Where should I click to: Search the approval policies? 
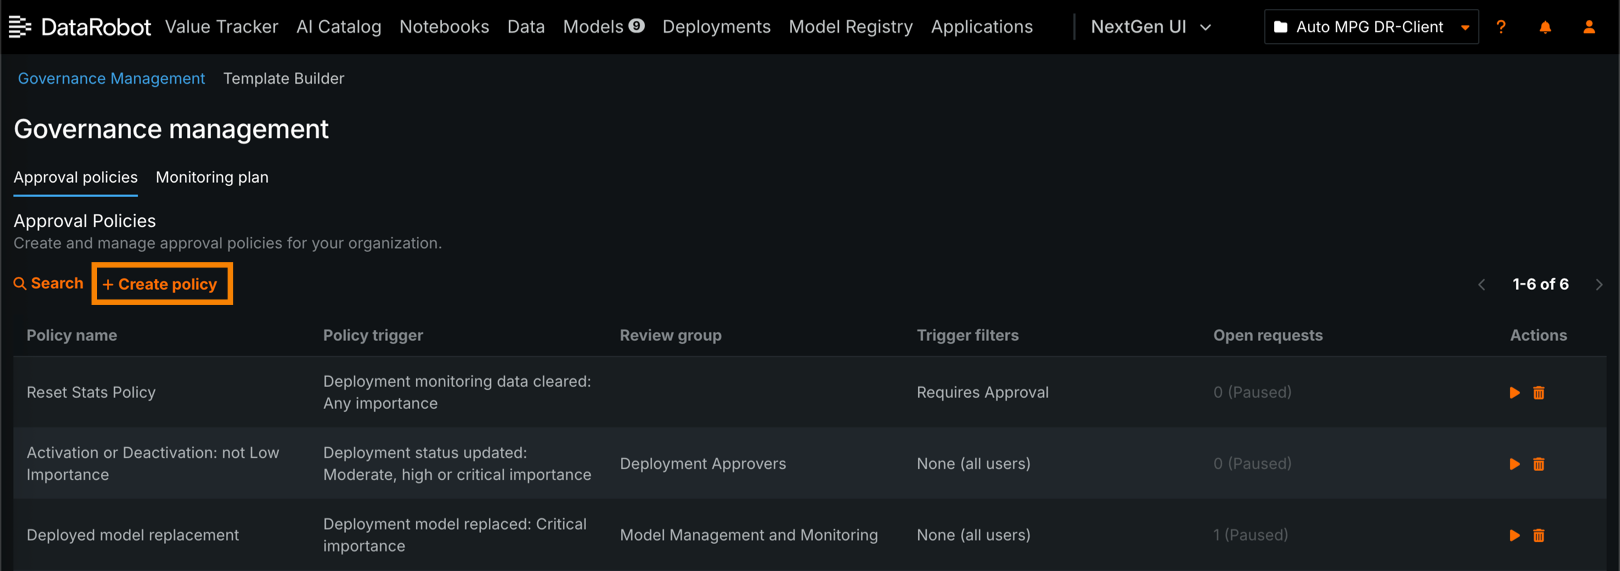point(48,284)
